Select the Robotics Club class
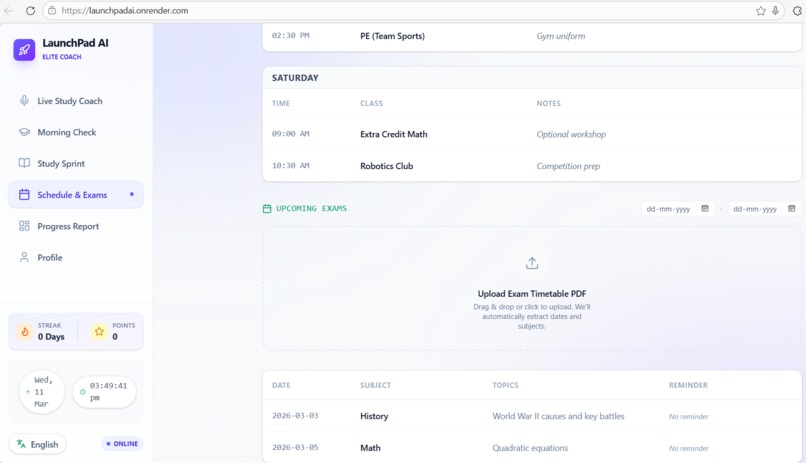The height and width of the screenshot is (463, 806). click(387, 166)
